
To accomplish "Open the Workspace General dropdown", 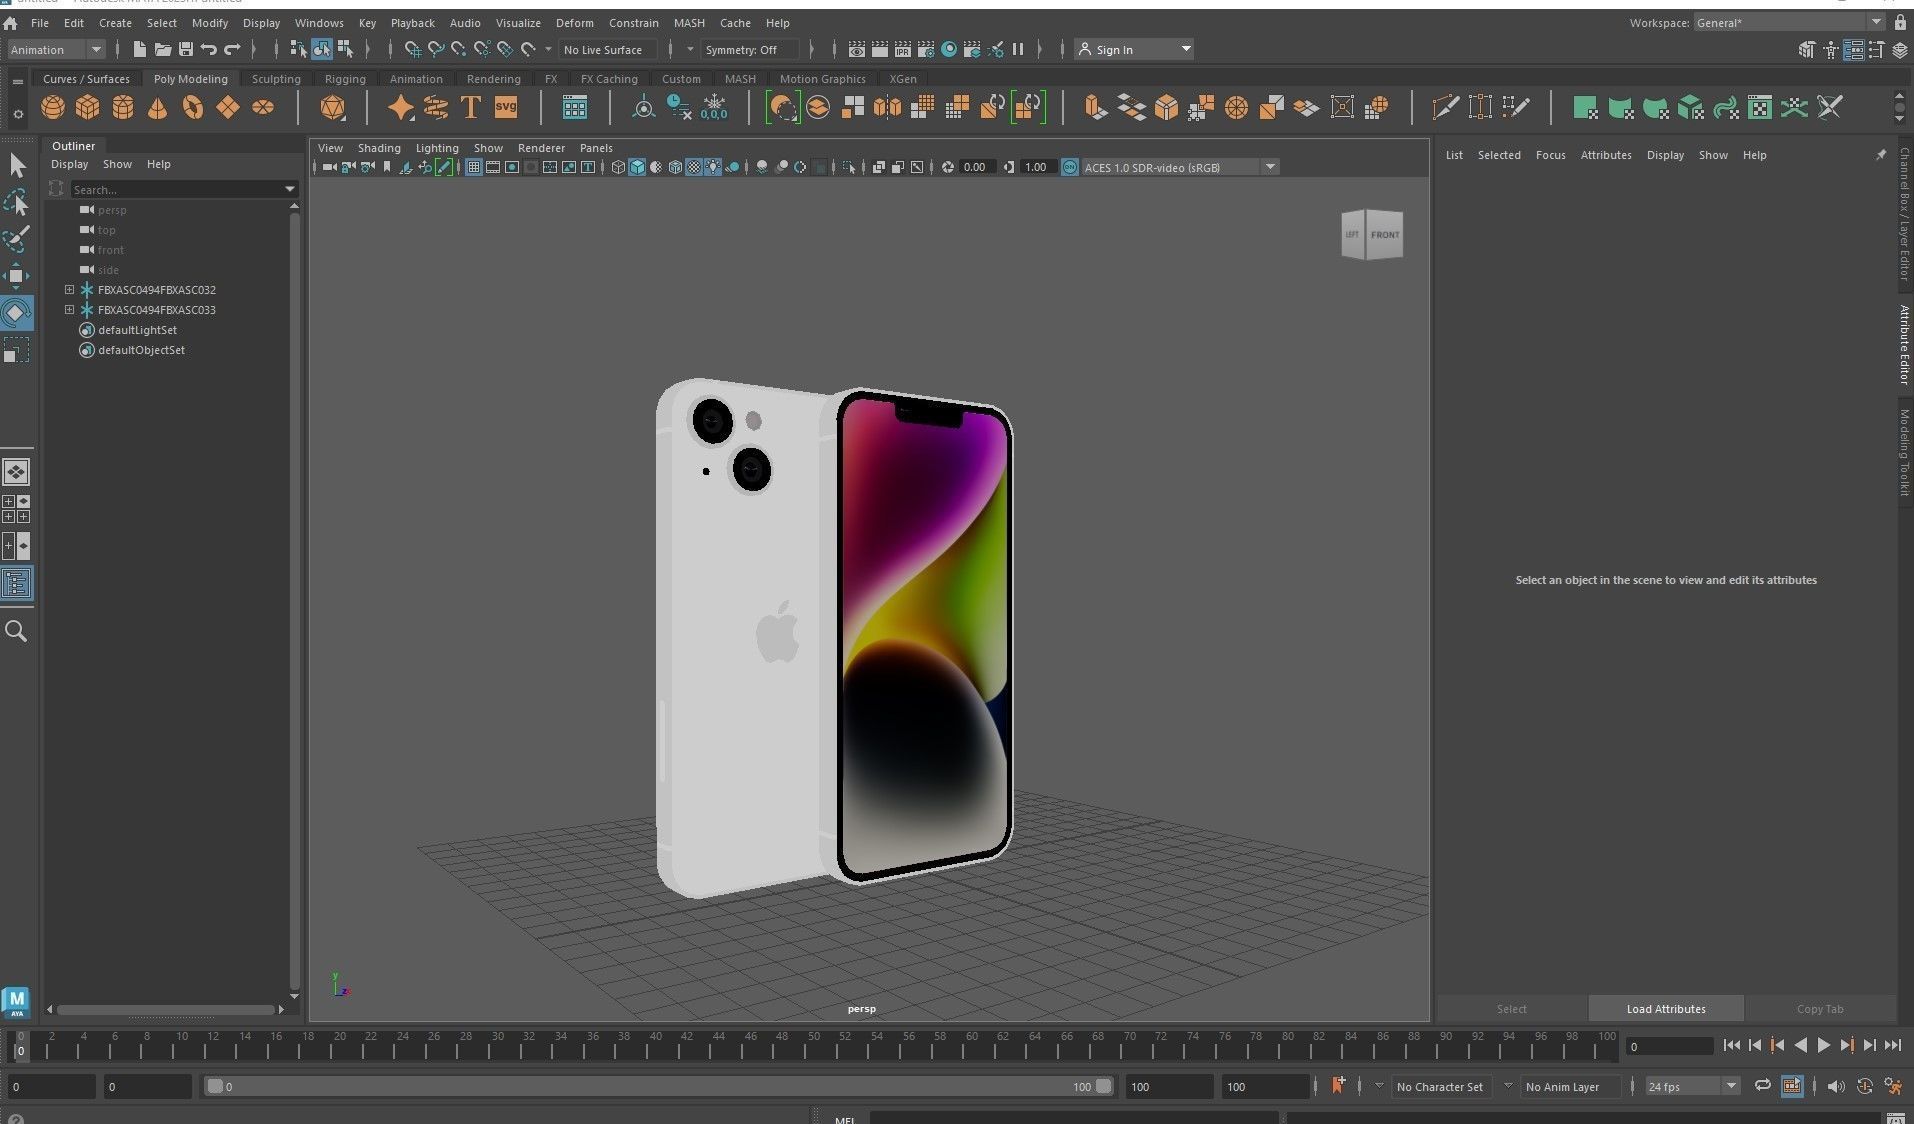I will point(1789,22).
